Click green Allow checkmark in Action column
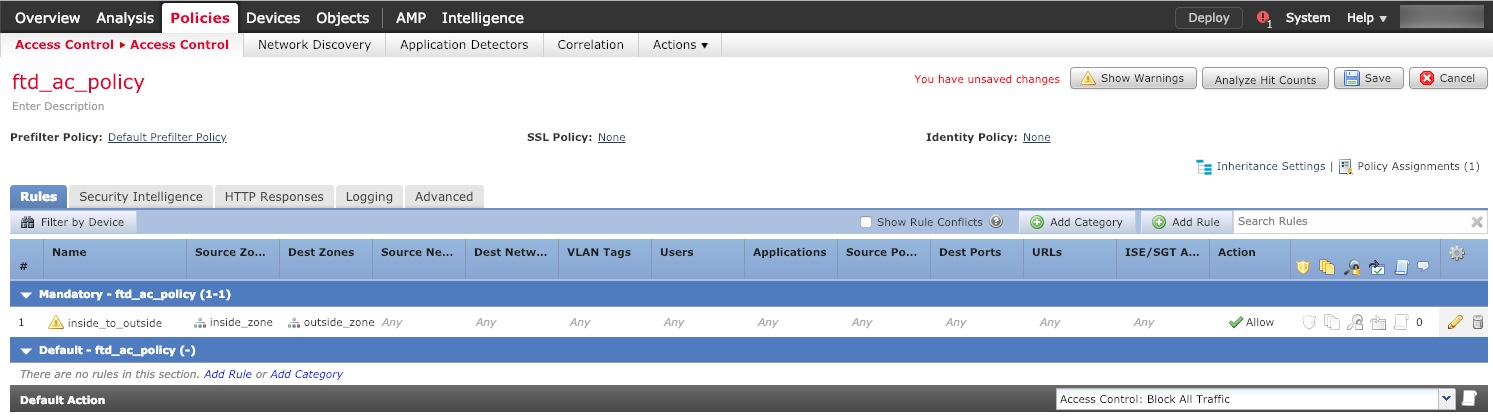This screenshot has height=420, width=1493. [1236, 322]
